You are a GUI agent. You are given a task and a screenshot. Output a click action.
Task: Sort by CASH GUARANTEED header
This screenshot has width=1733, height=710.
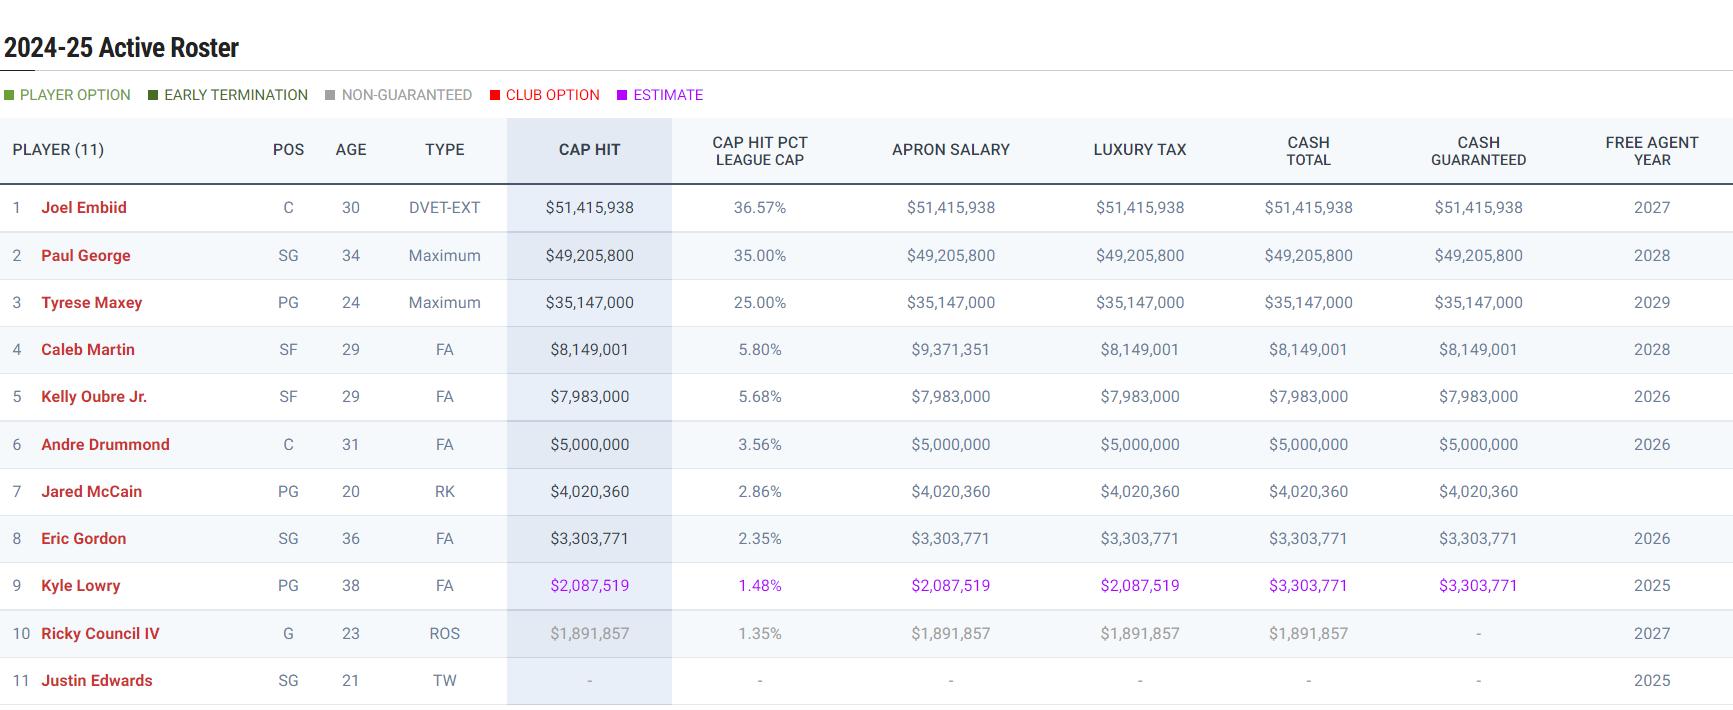tap(1479, 151)
